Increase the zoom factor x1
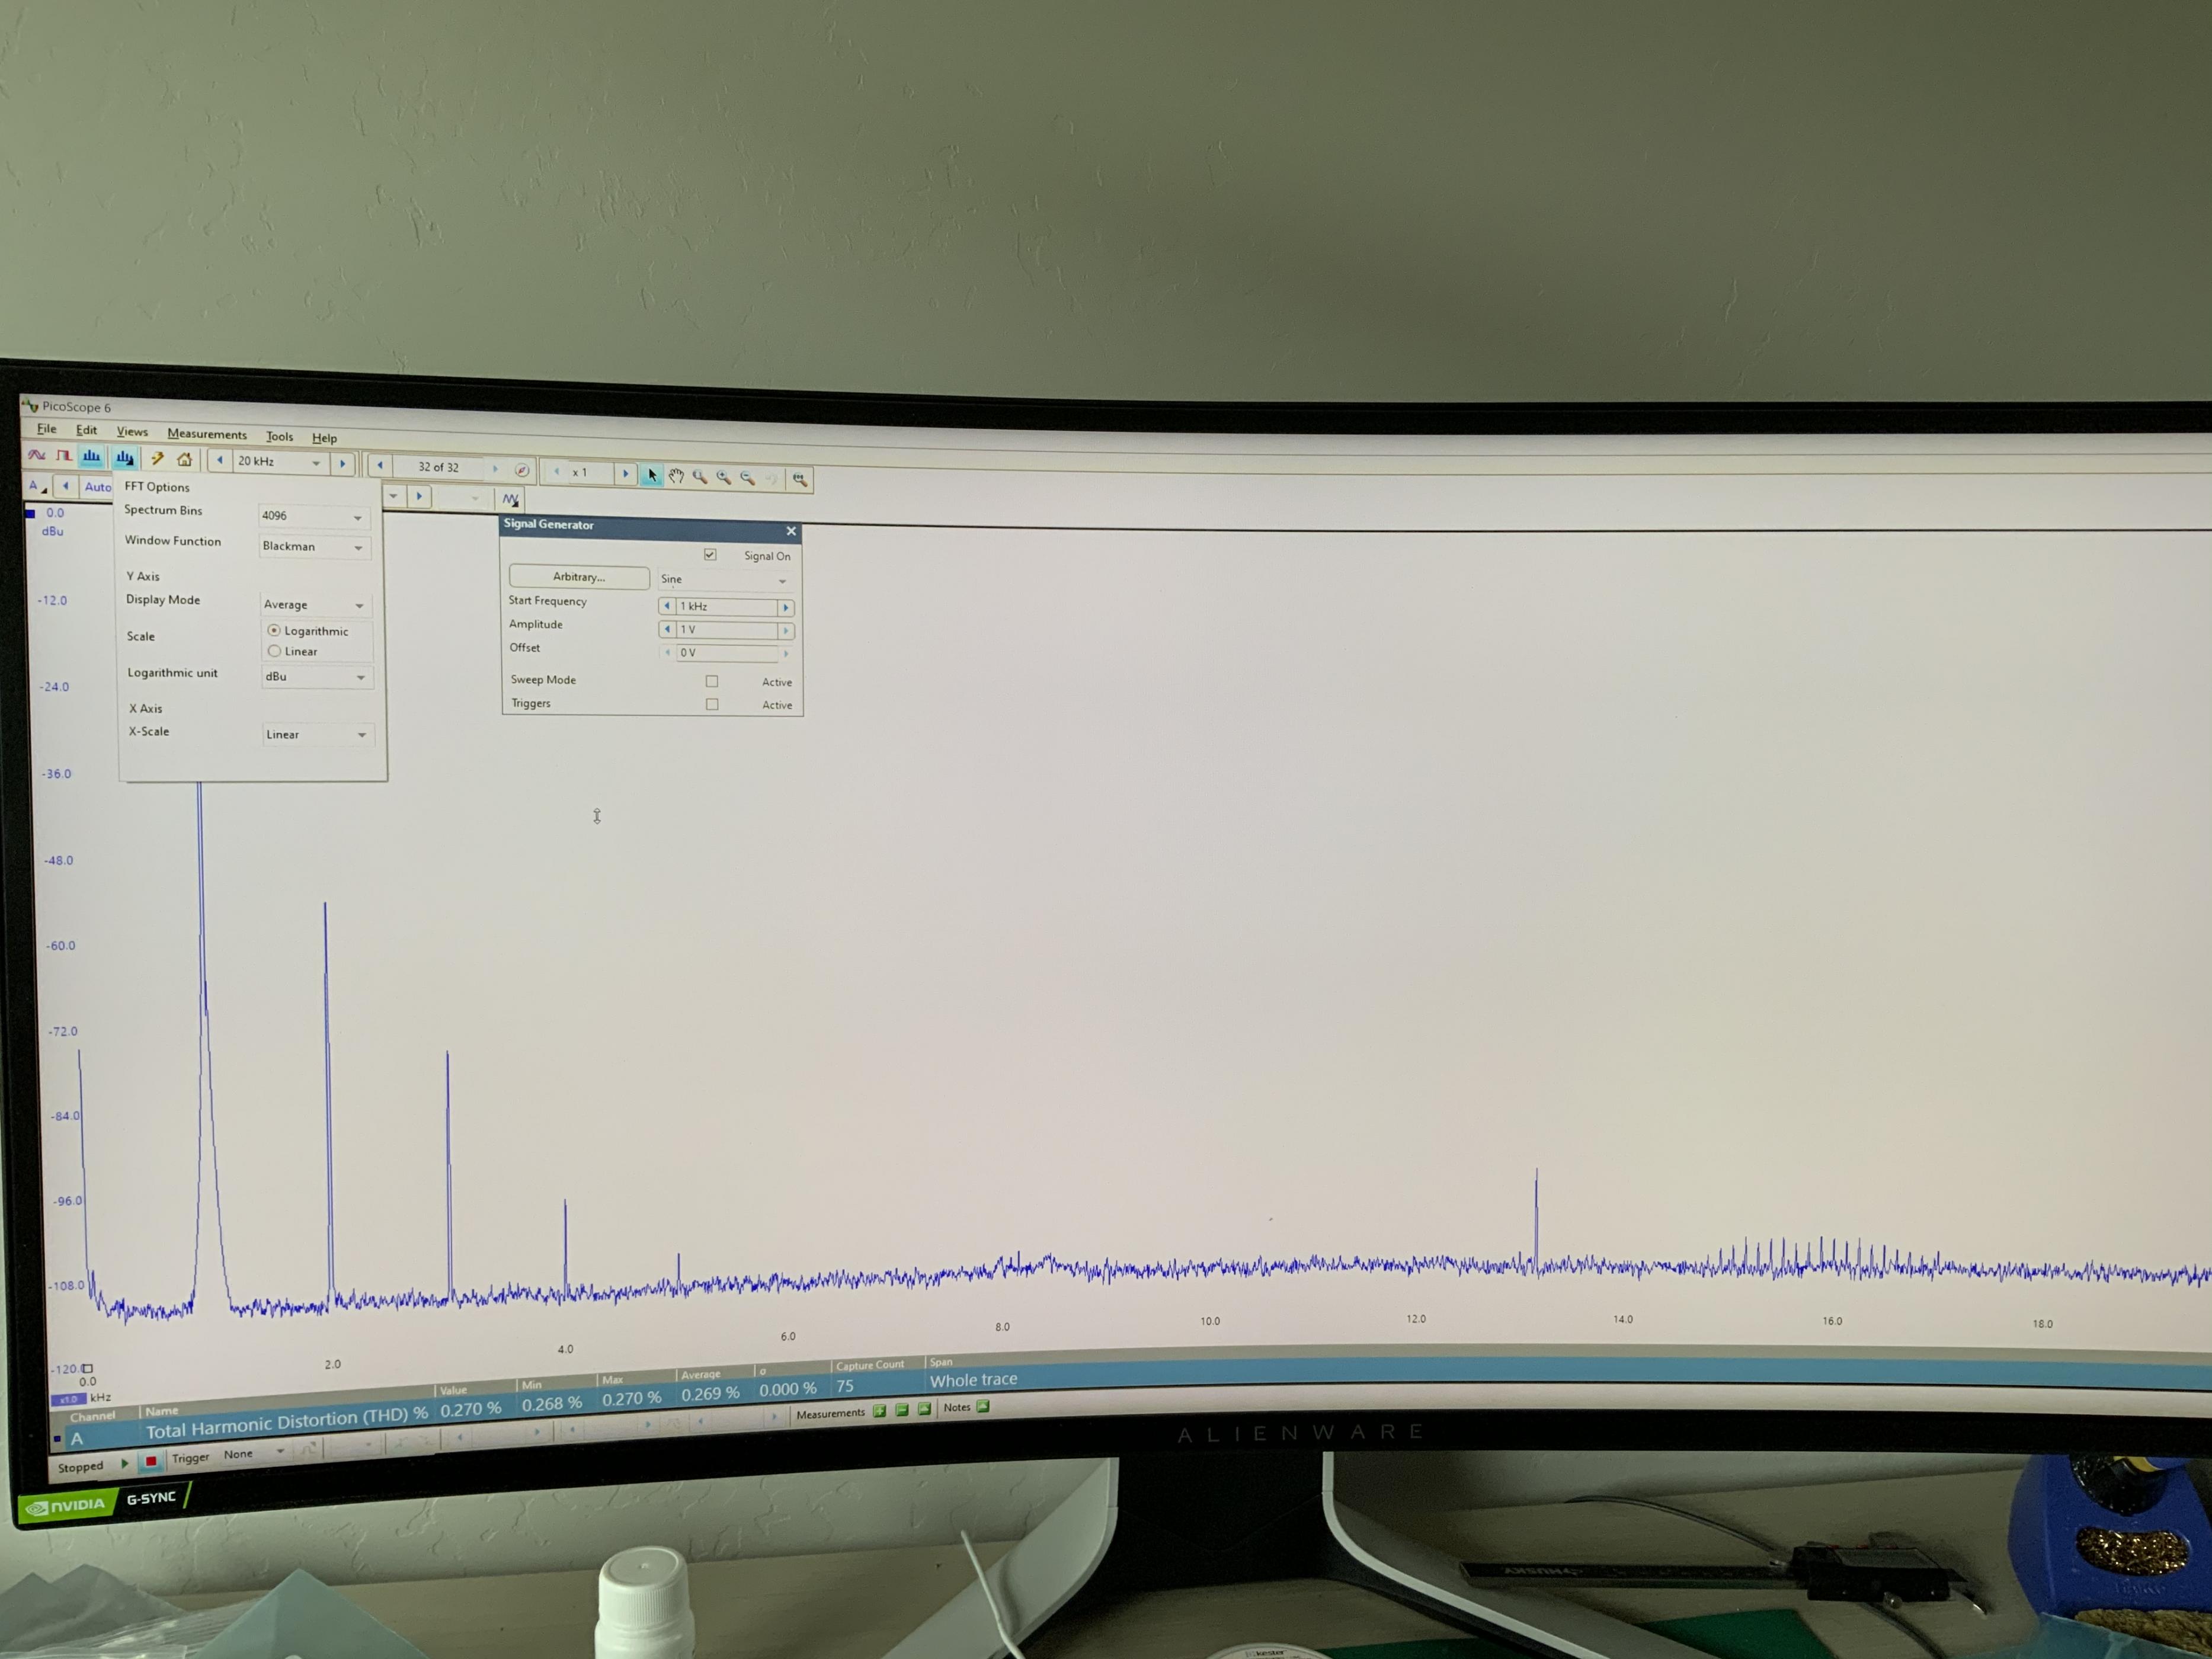2212x1659 pixels. point(626,473)
